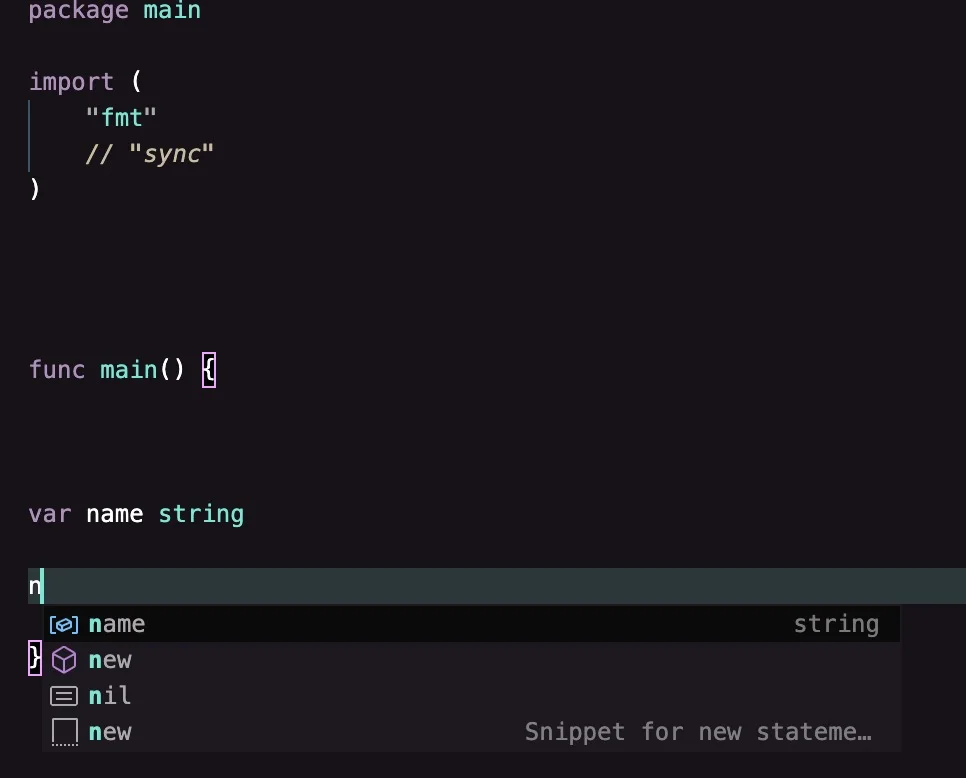The height and width of the screenshot is (778, 966).
Task: Click the highlighted opening brace of main
Action: point(209,370)
